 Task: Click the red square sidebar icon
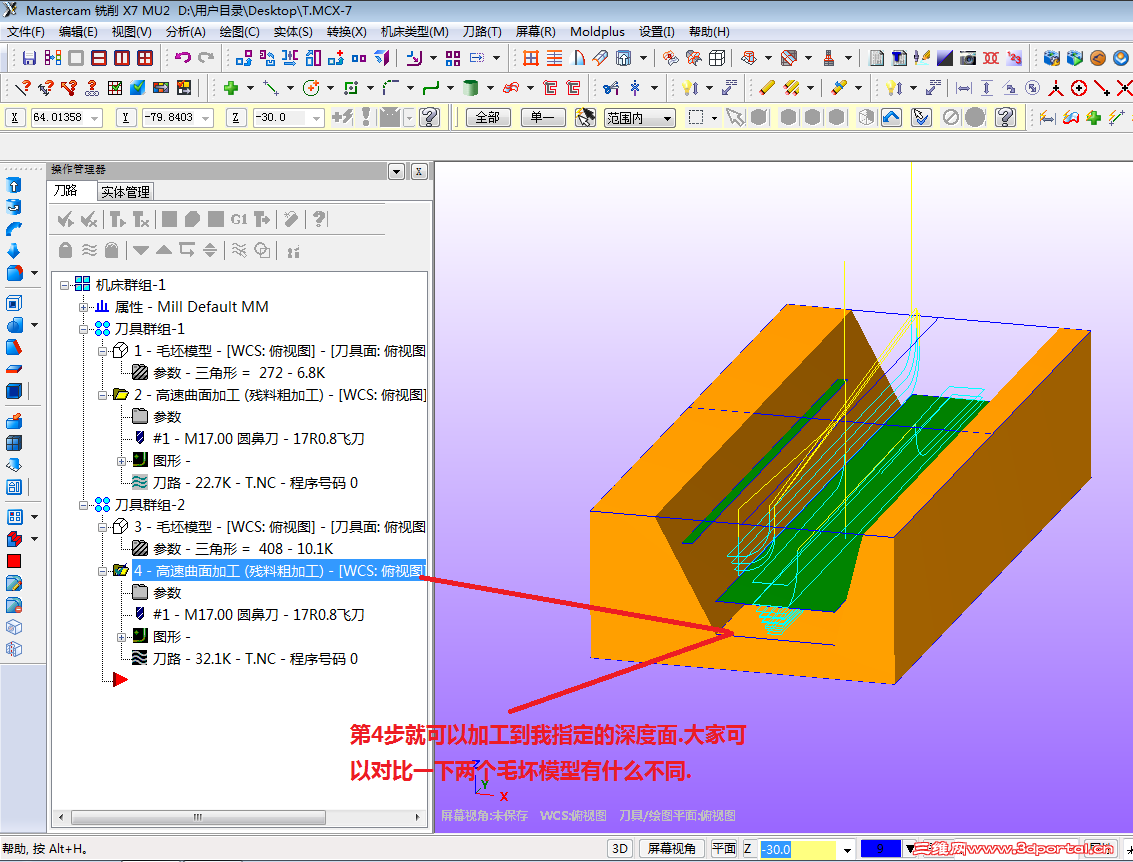tap(14, 561)
